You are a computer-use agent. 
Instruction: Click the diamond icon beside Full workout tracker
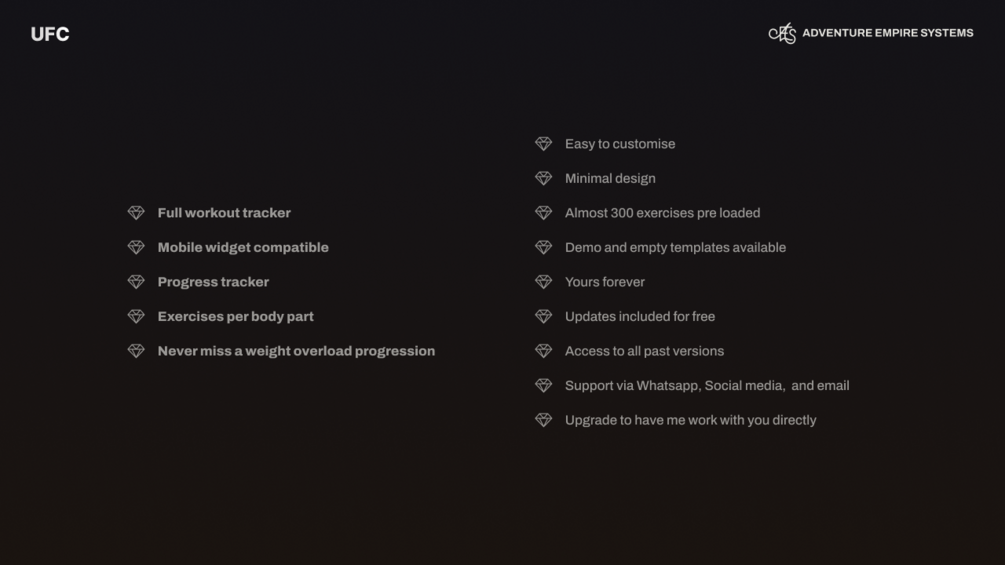pyautogui.click(x=136, y=213)
